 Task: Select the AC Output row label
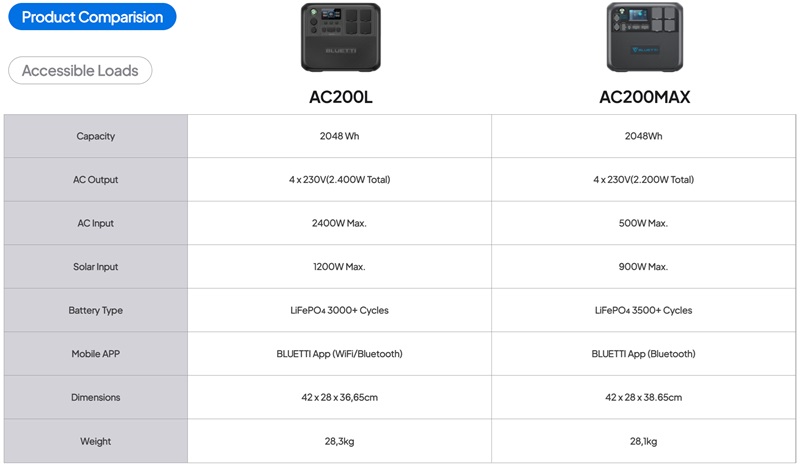point(95,180)
